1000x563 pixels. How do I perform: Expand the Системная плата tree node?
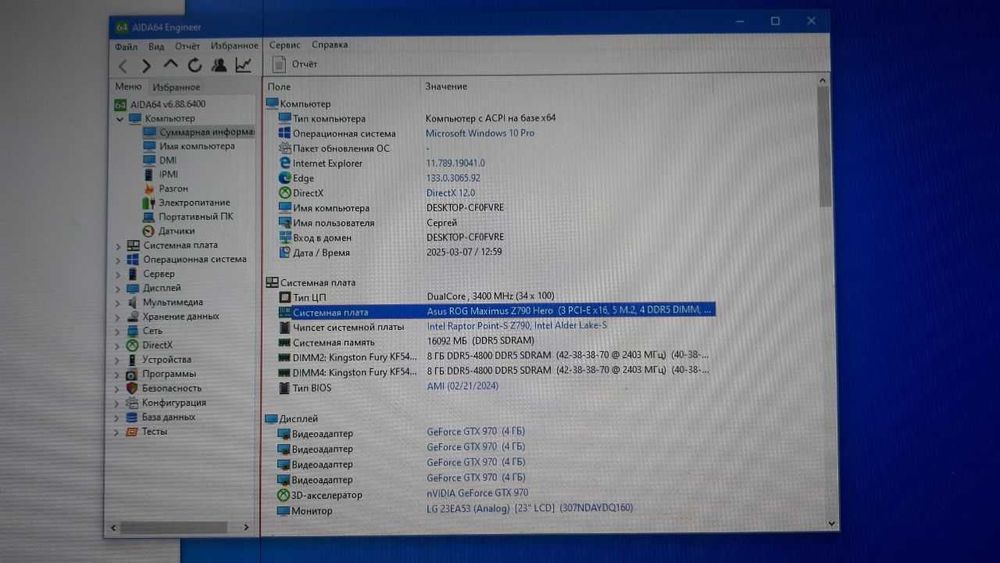point(118,245)
